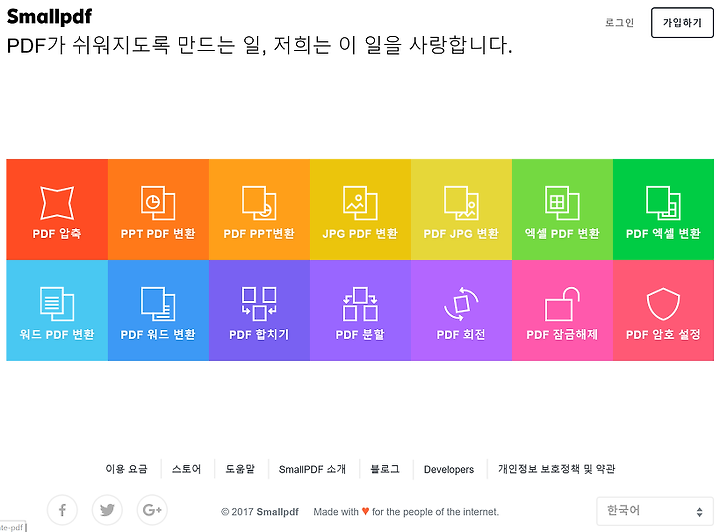Open the Developers footer link
Image resolution: width=720 pixels, height=532 pixels.
(x=449, y=470)
